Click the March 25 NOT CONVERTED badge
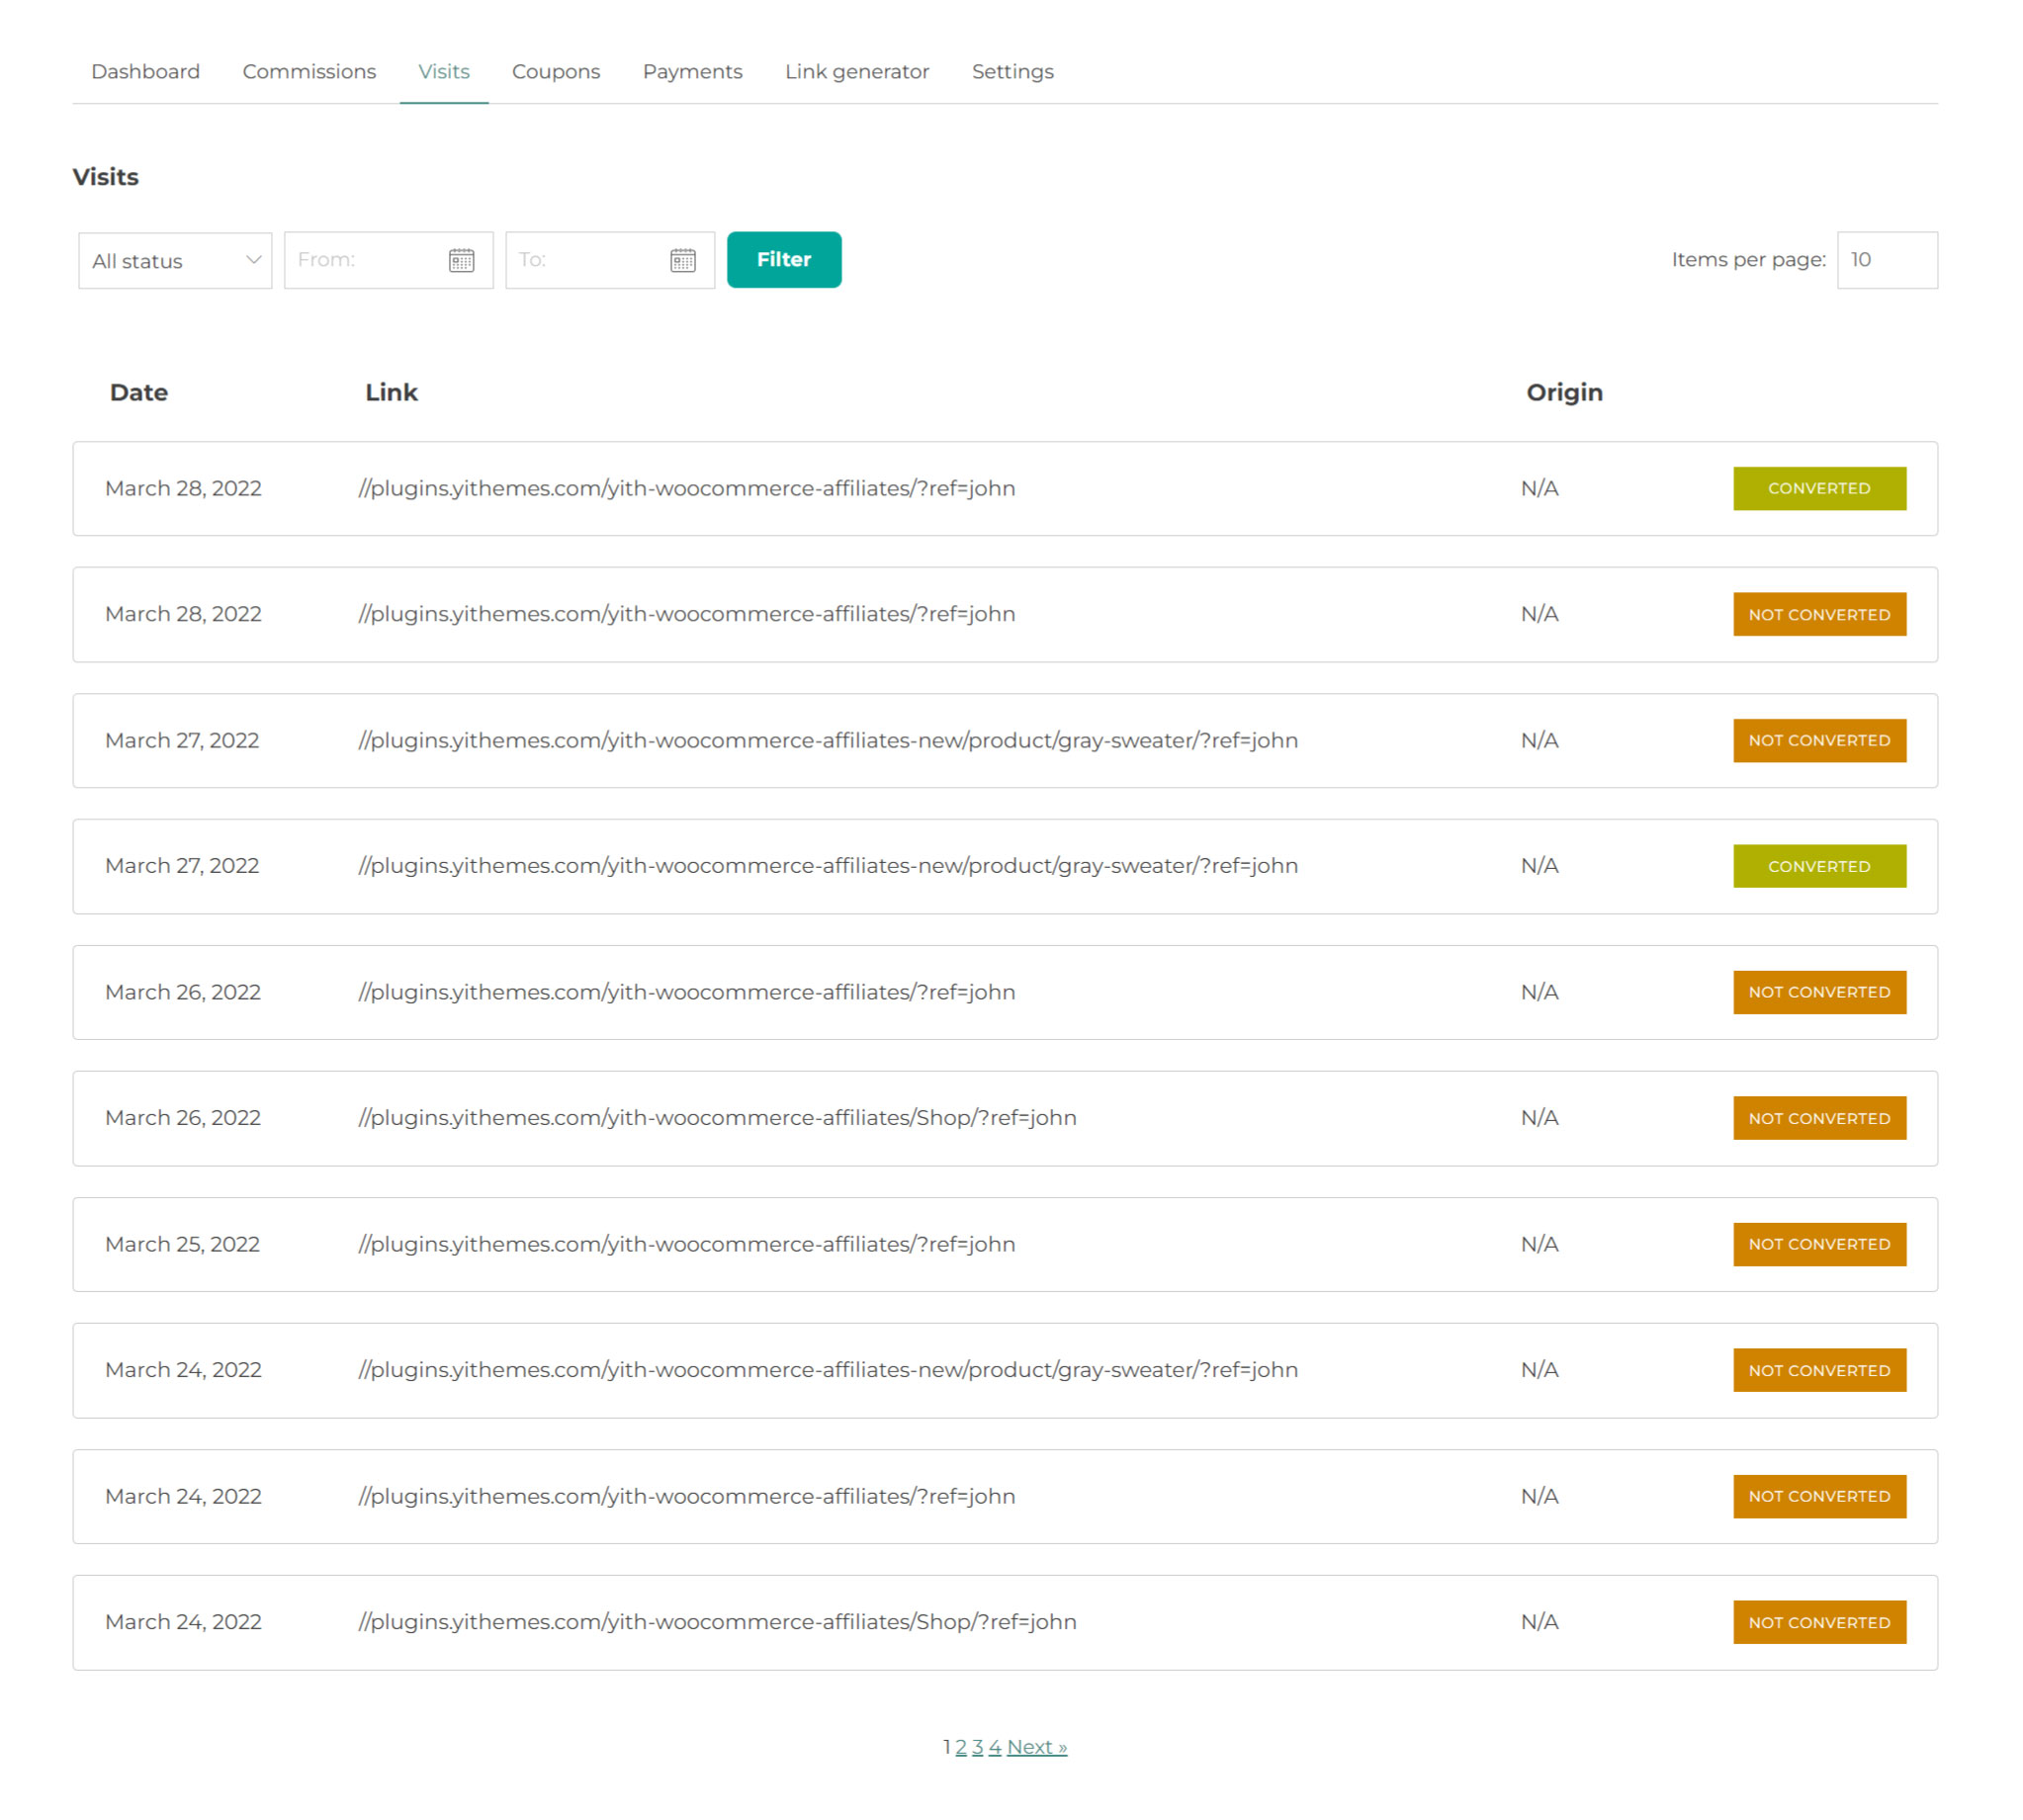Viewport: 2023px width, 1820px height. click(x=1818, y=1243)
